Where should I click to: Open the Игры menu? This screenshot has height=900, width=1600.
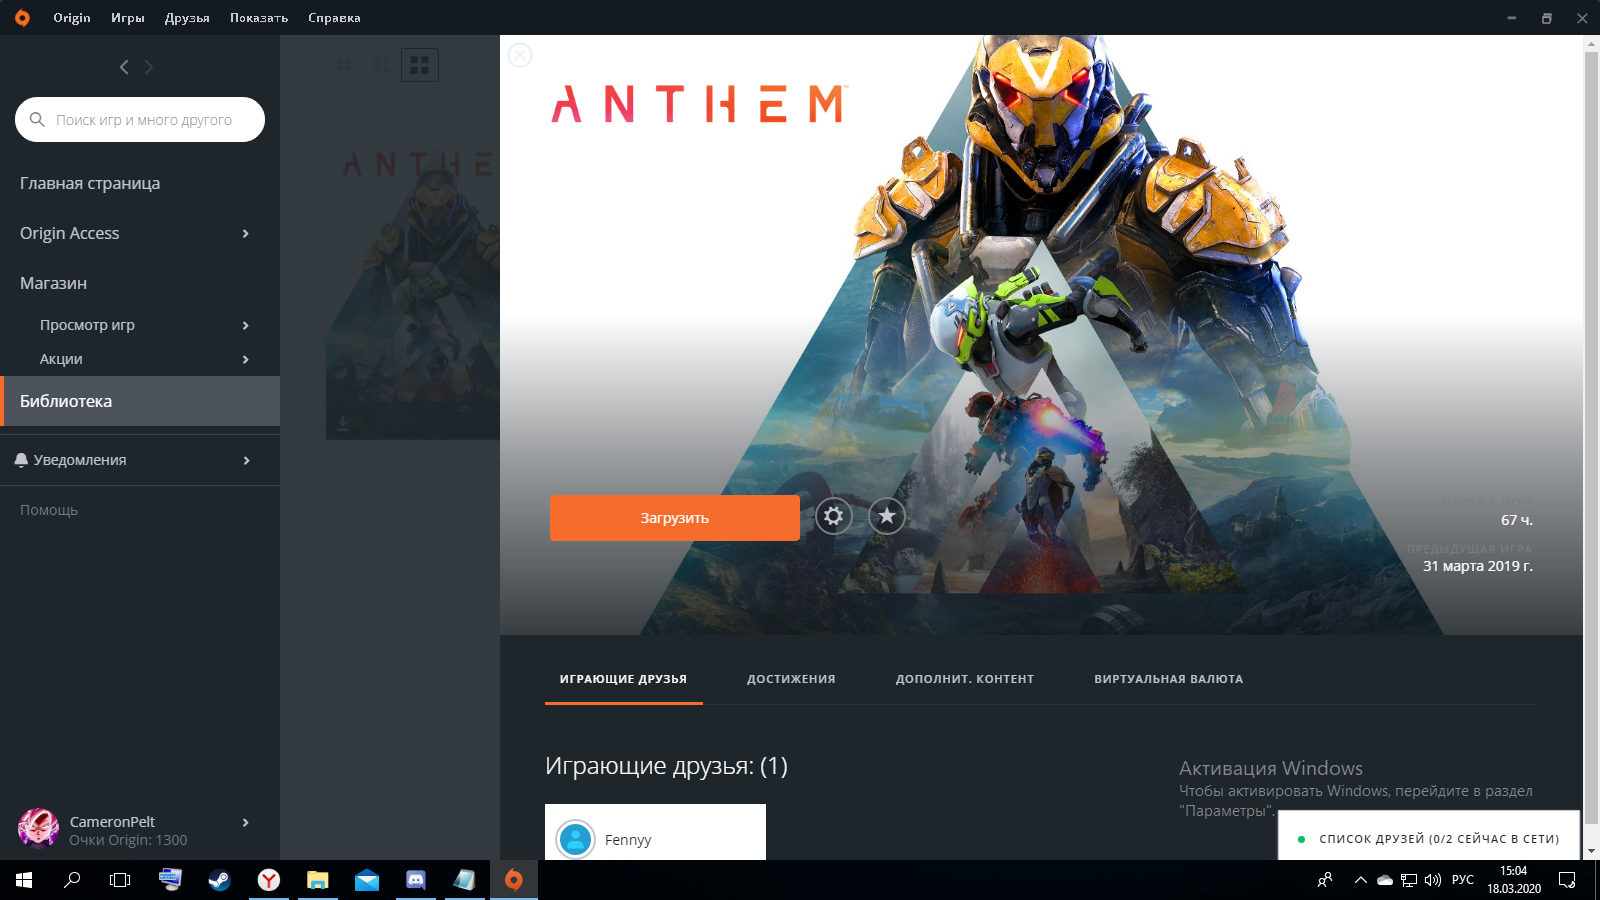click(128, 18)
